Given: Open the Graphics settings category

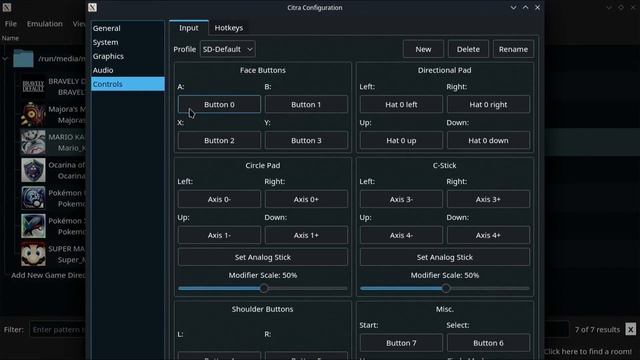Looking at the screenshot, I should 128,56.
